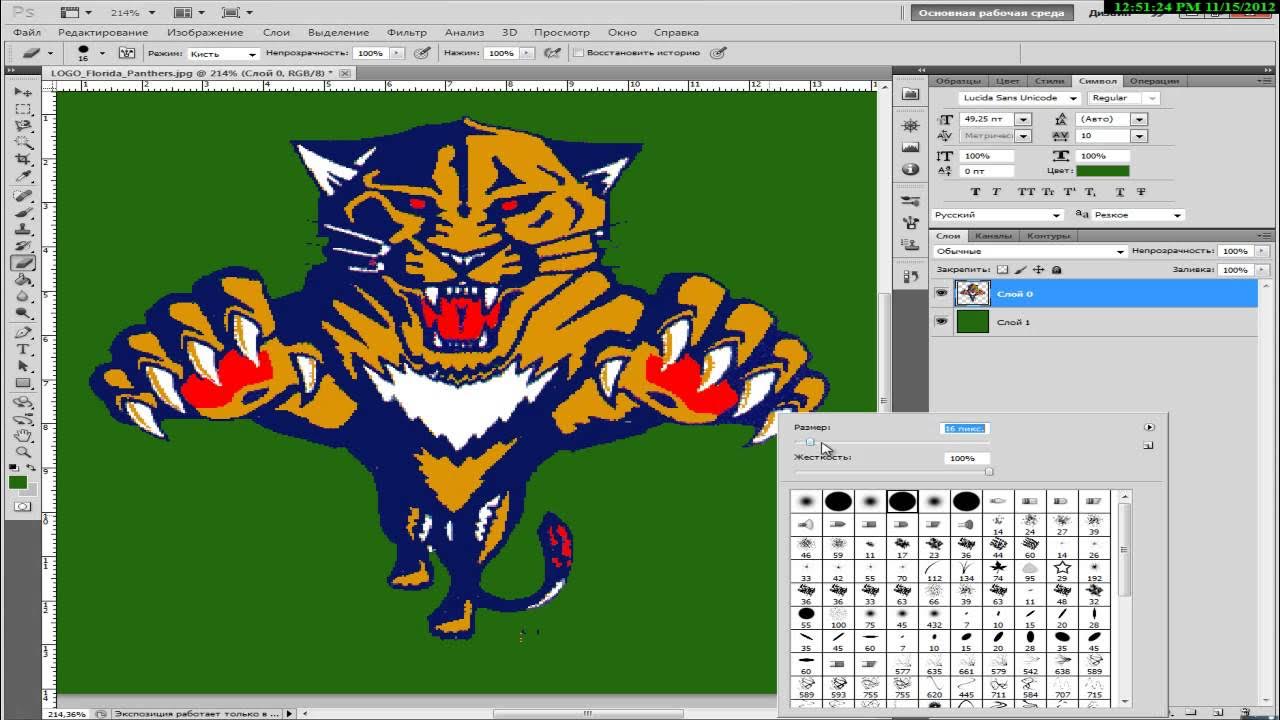The image size is (1280, 720).
Task: Click foreground color swatch in toolbox
Action: [18, 483]
